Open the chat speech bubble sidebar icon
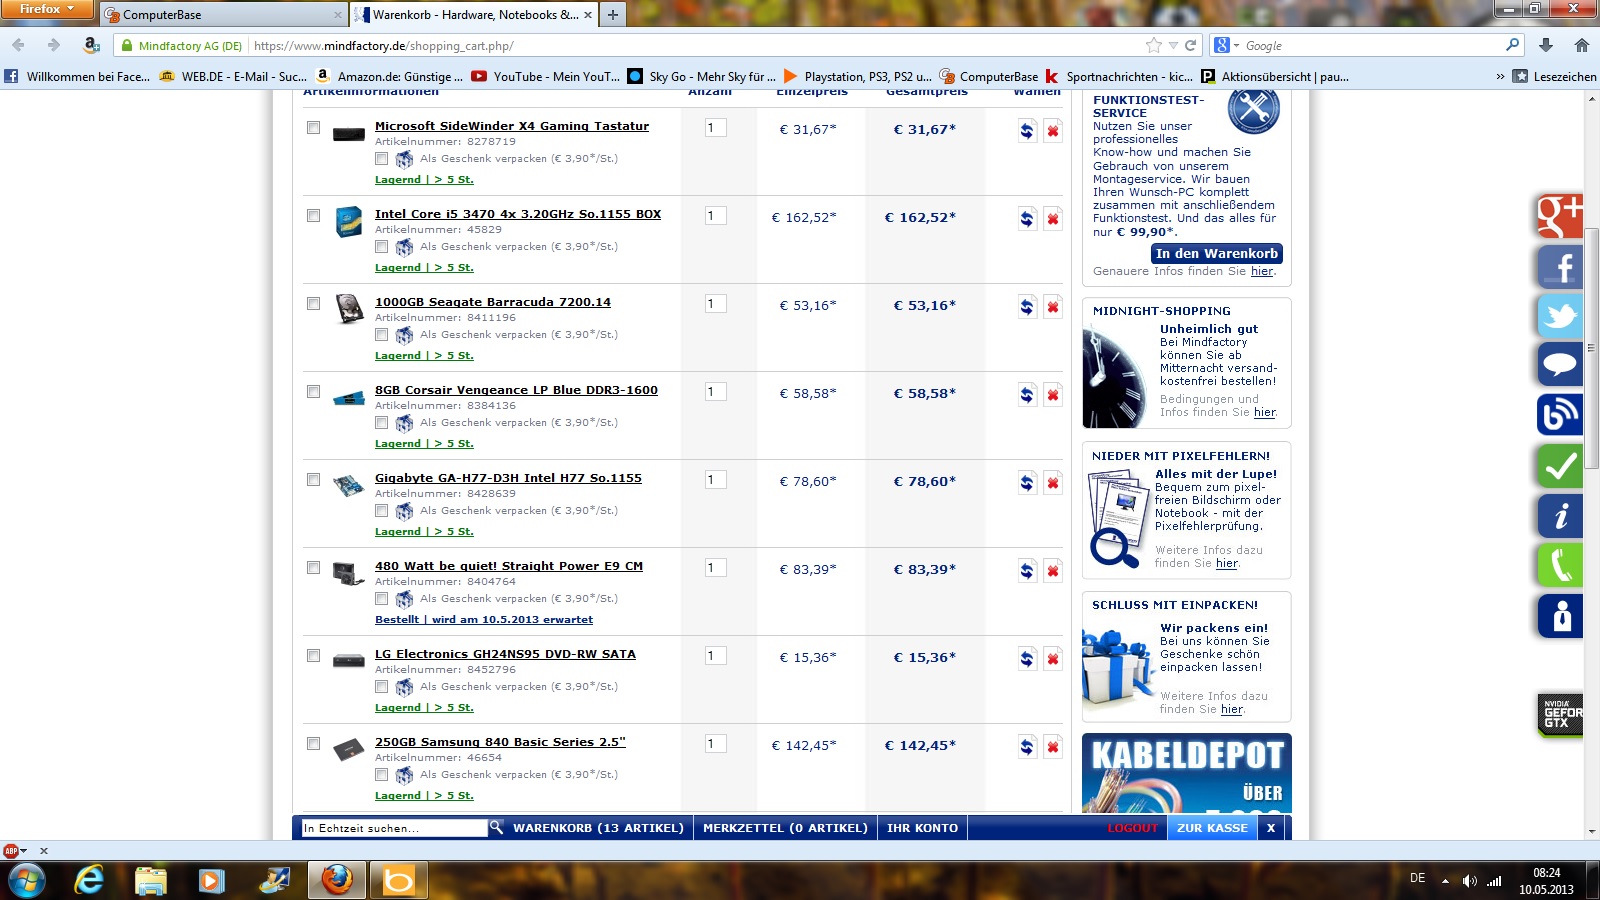The width and height of the screenshot is (1600, 900). click(x=1560, y=365)
